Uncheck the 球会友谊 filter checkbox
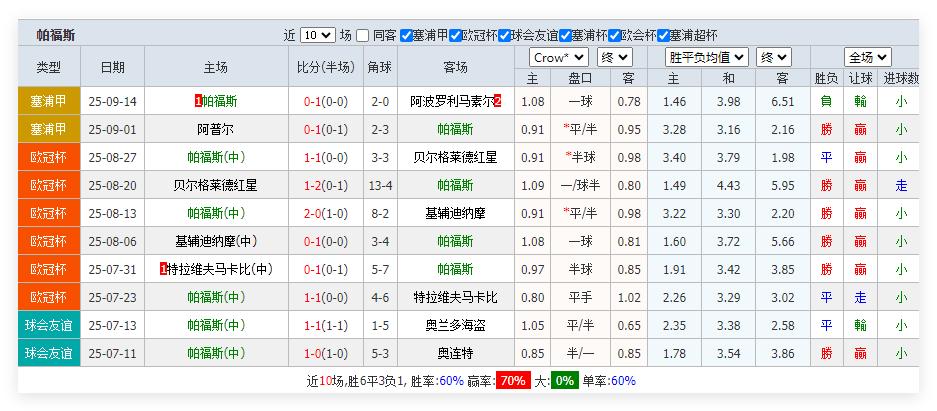The height and width of the screenshot is (411, 937). 504,35
